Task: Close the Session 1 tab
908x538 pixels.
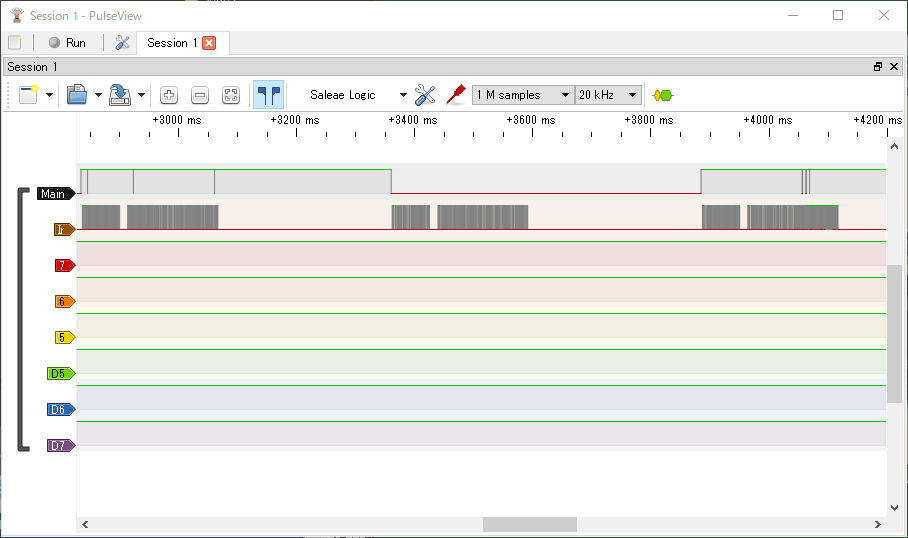Action: pos(209,43)
